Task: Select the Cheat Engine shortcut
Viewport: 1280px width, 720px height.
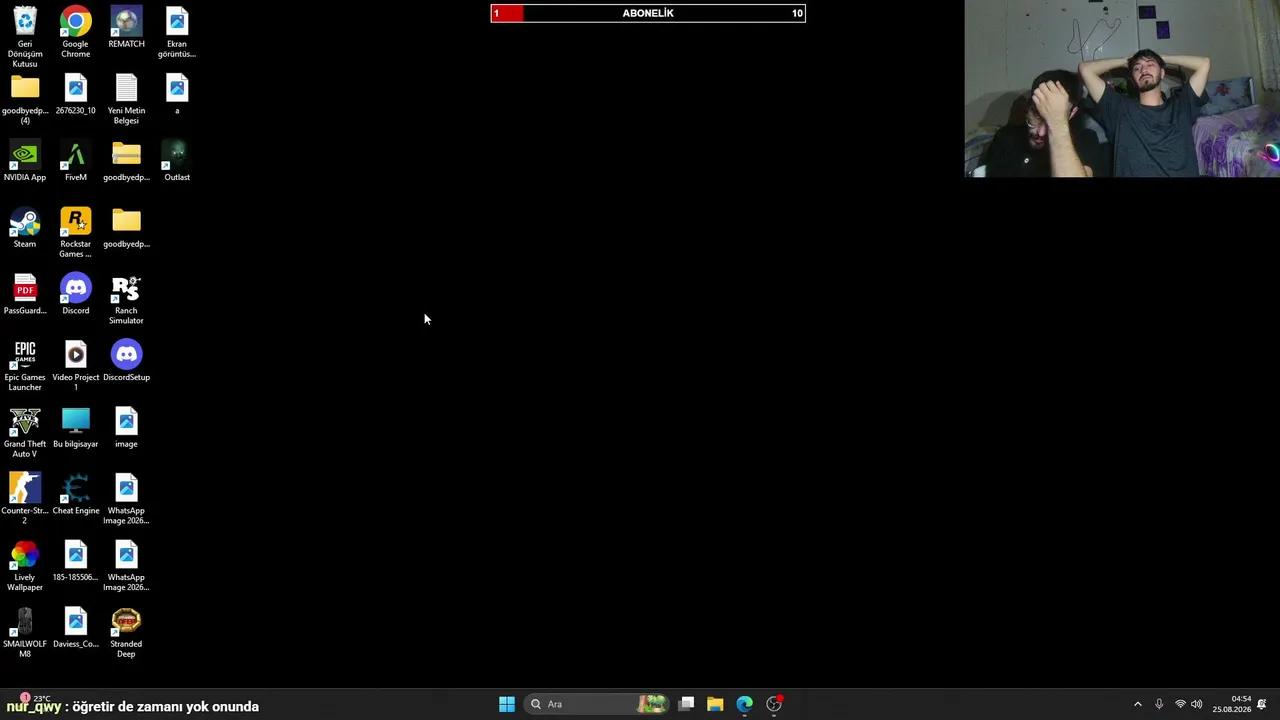Action: click(x=76, y=495)
